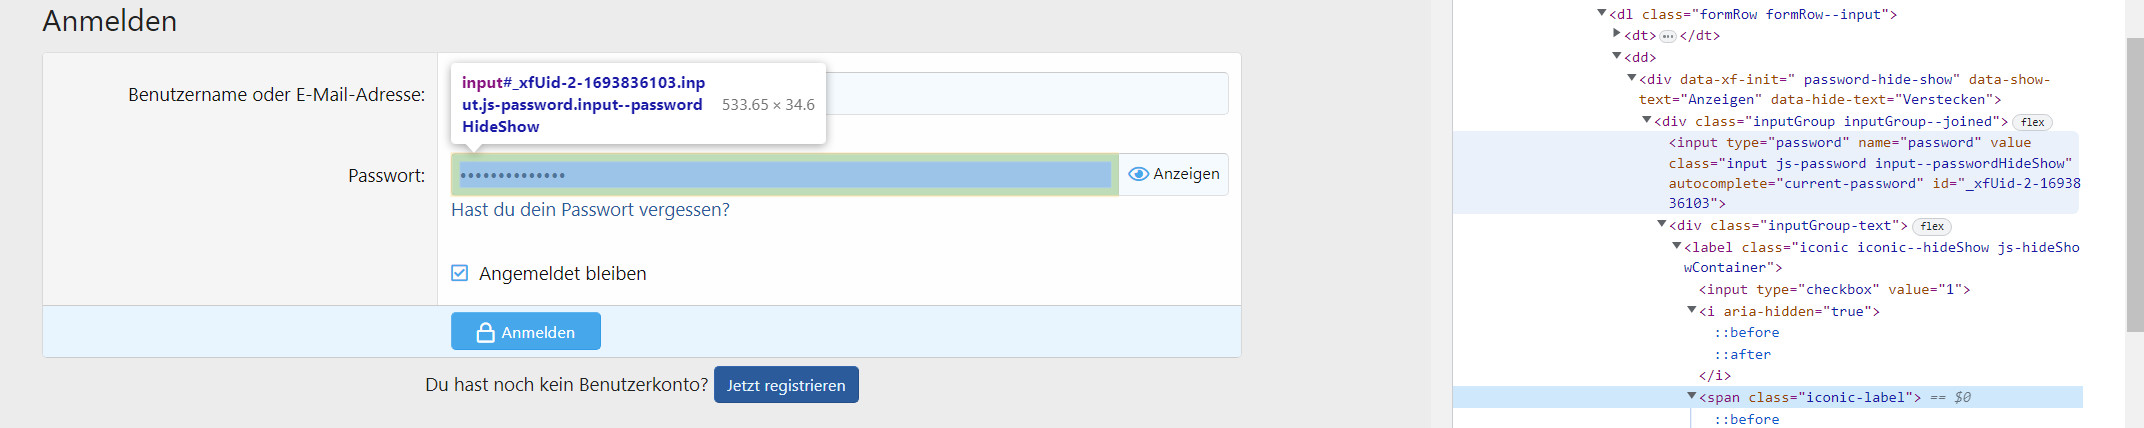Collapse the dl formRow element node
This screenshot has width=2144, height=428.
[1601, 13]
